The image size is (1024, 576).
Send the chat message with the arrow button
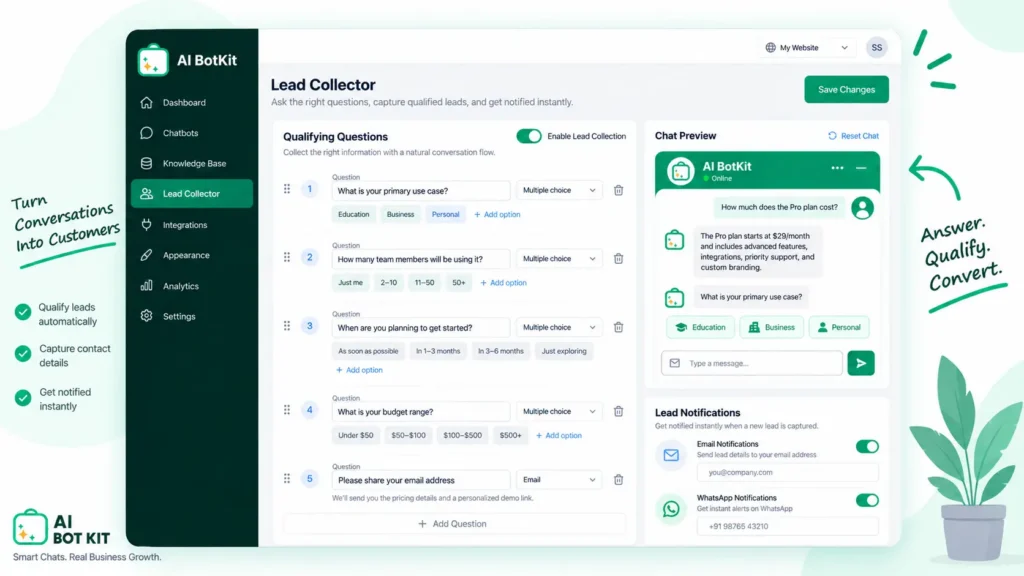[861, 363]
